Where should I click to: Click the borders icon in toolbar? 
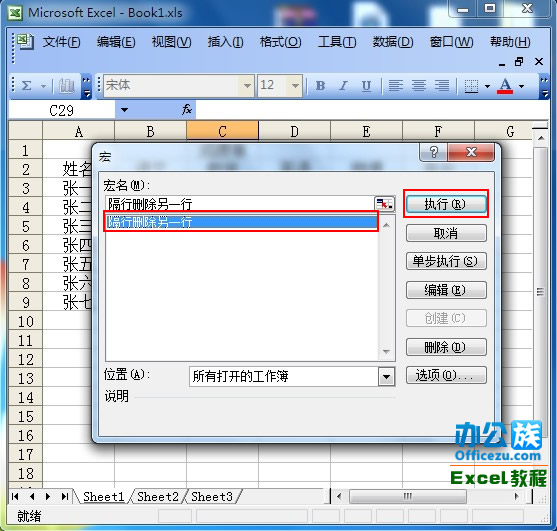click(x=471, y=86)
